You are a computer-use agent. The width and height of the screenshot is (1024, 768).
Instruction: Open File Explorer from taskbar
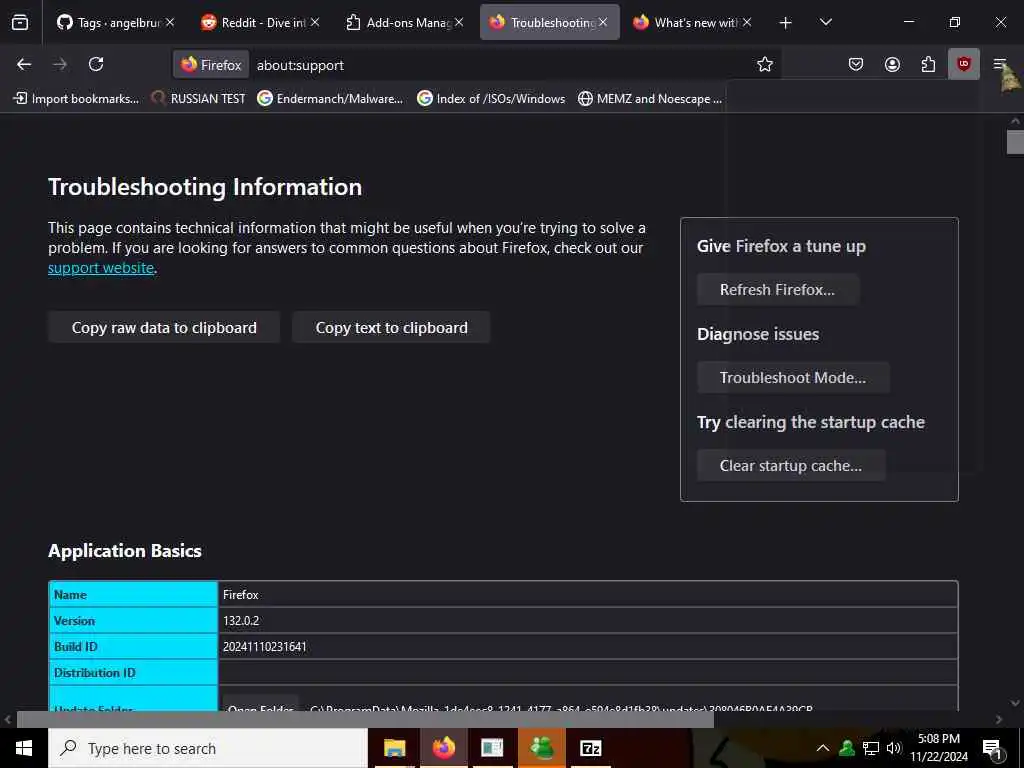click(x=394, y=748)
